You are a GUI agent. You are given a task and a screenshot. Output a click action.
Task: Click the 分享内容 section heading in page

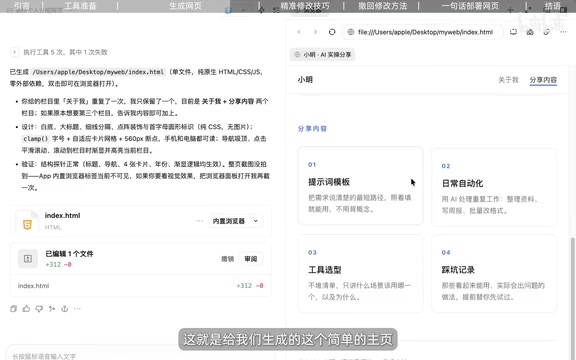[x=312, y=129]
